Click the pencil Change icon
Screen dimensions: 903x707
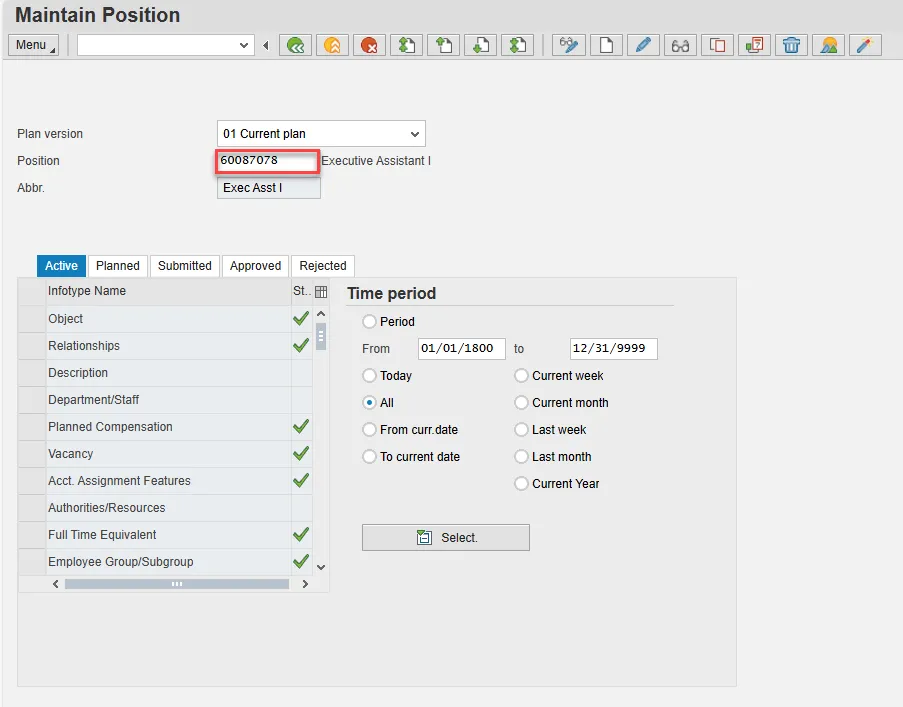click(643, 45)
